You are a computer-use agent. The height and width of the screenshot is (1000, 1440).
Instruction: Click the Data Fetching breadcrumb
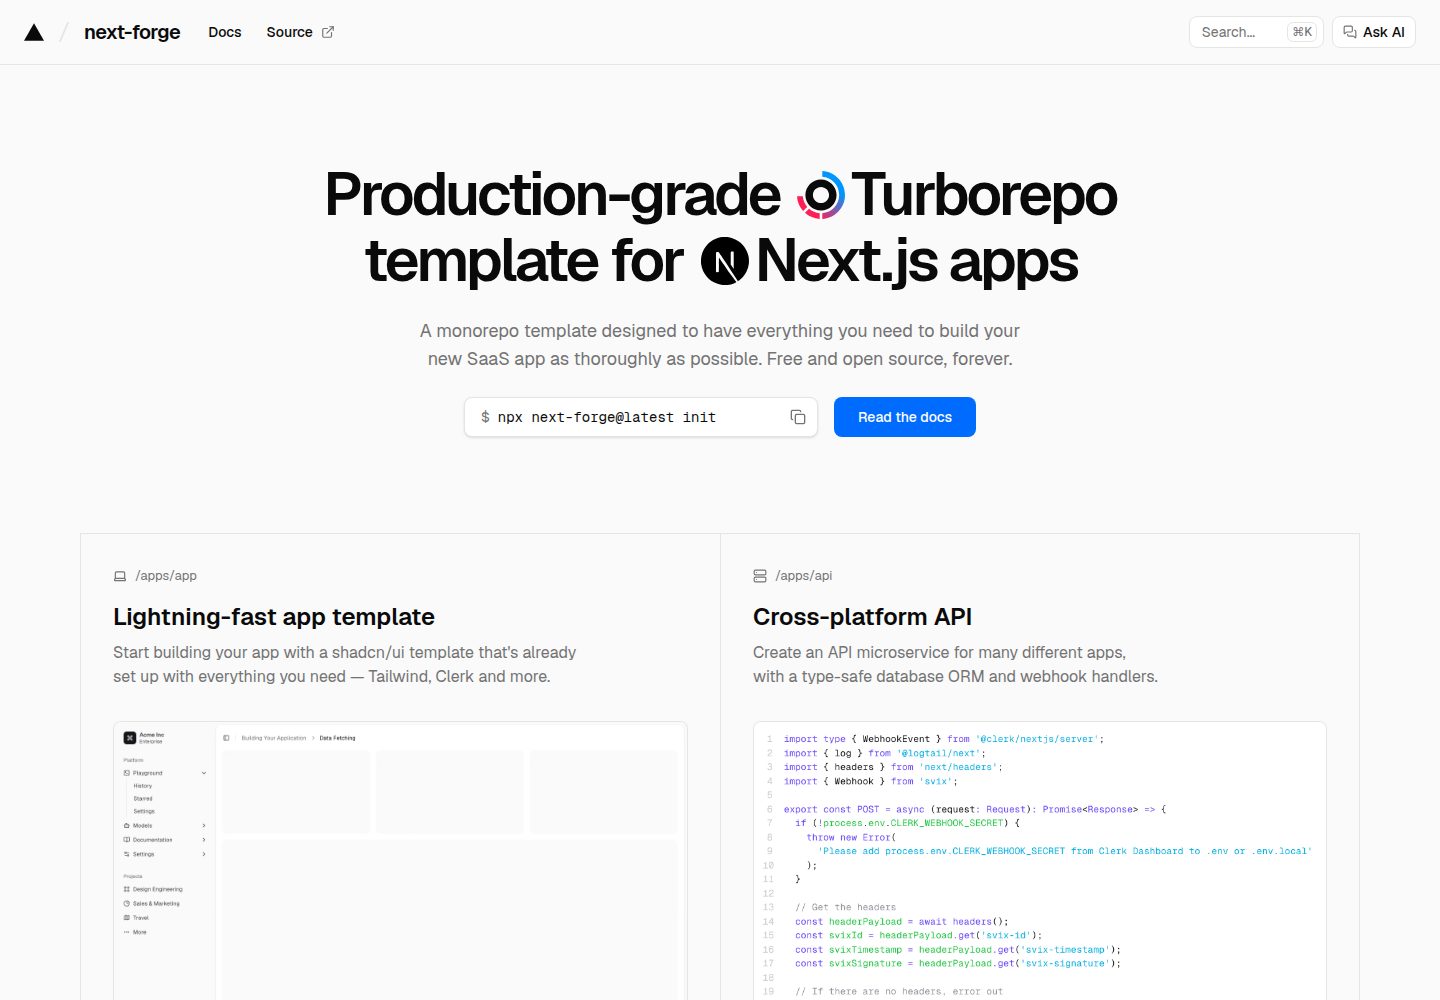click(338, 738)
